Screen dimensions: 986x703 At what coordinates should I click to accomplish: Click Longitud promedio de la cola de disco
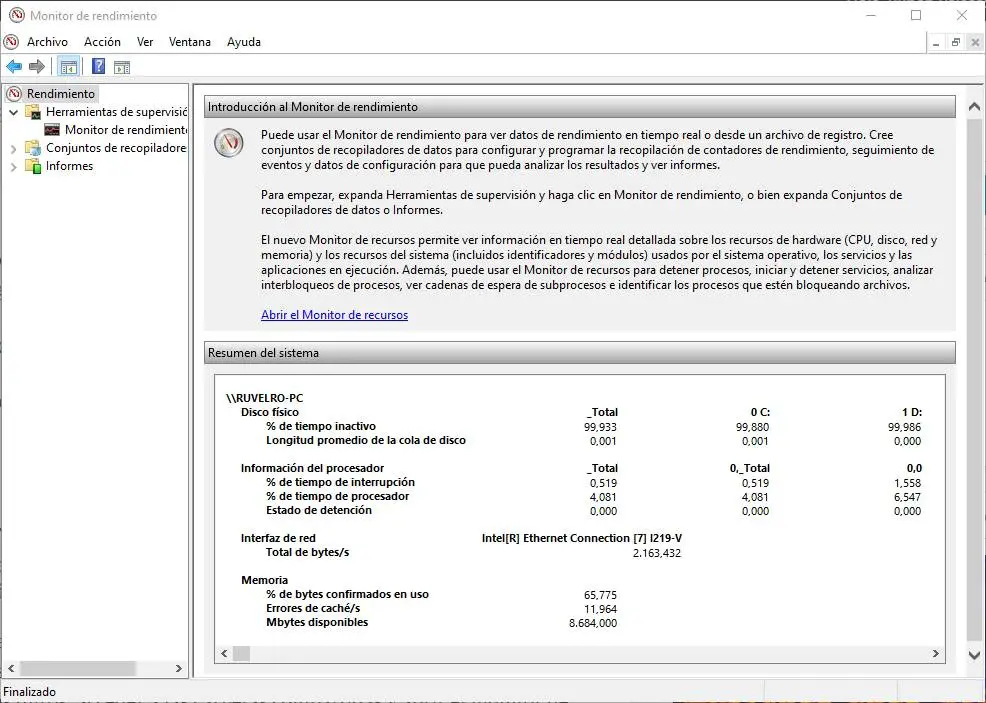point(366,440)
